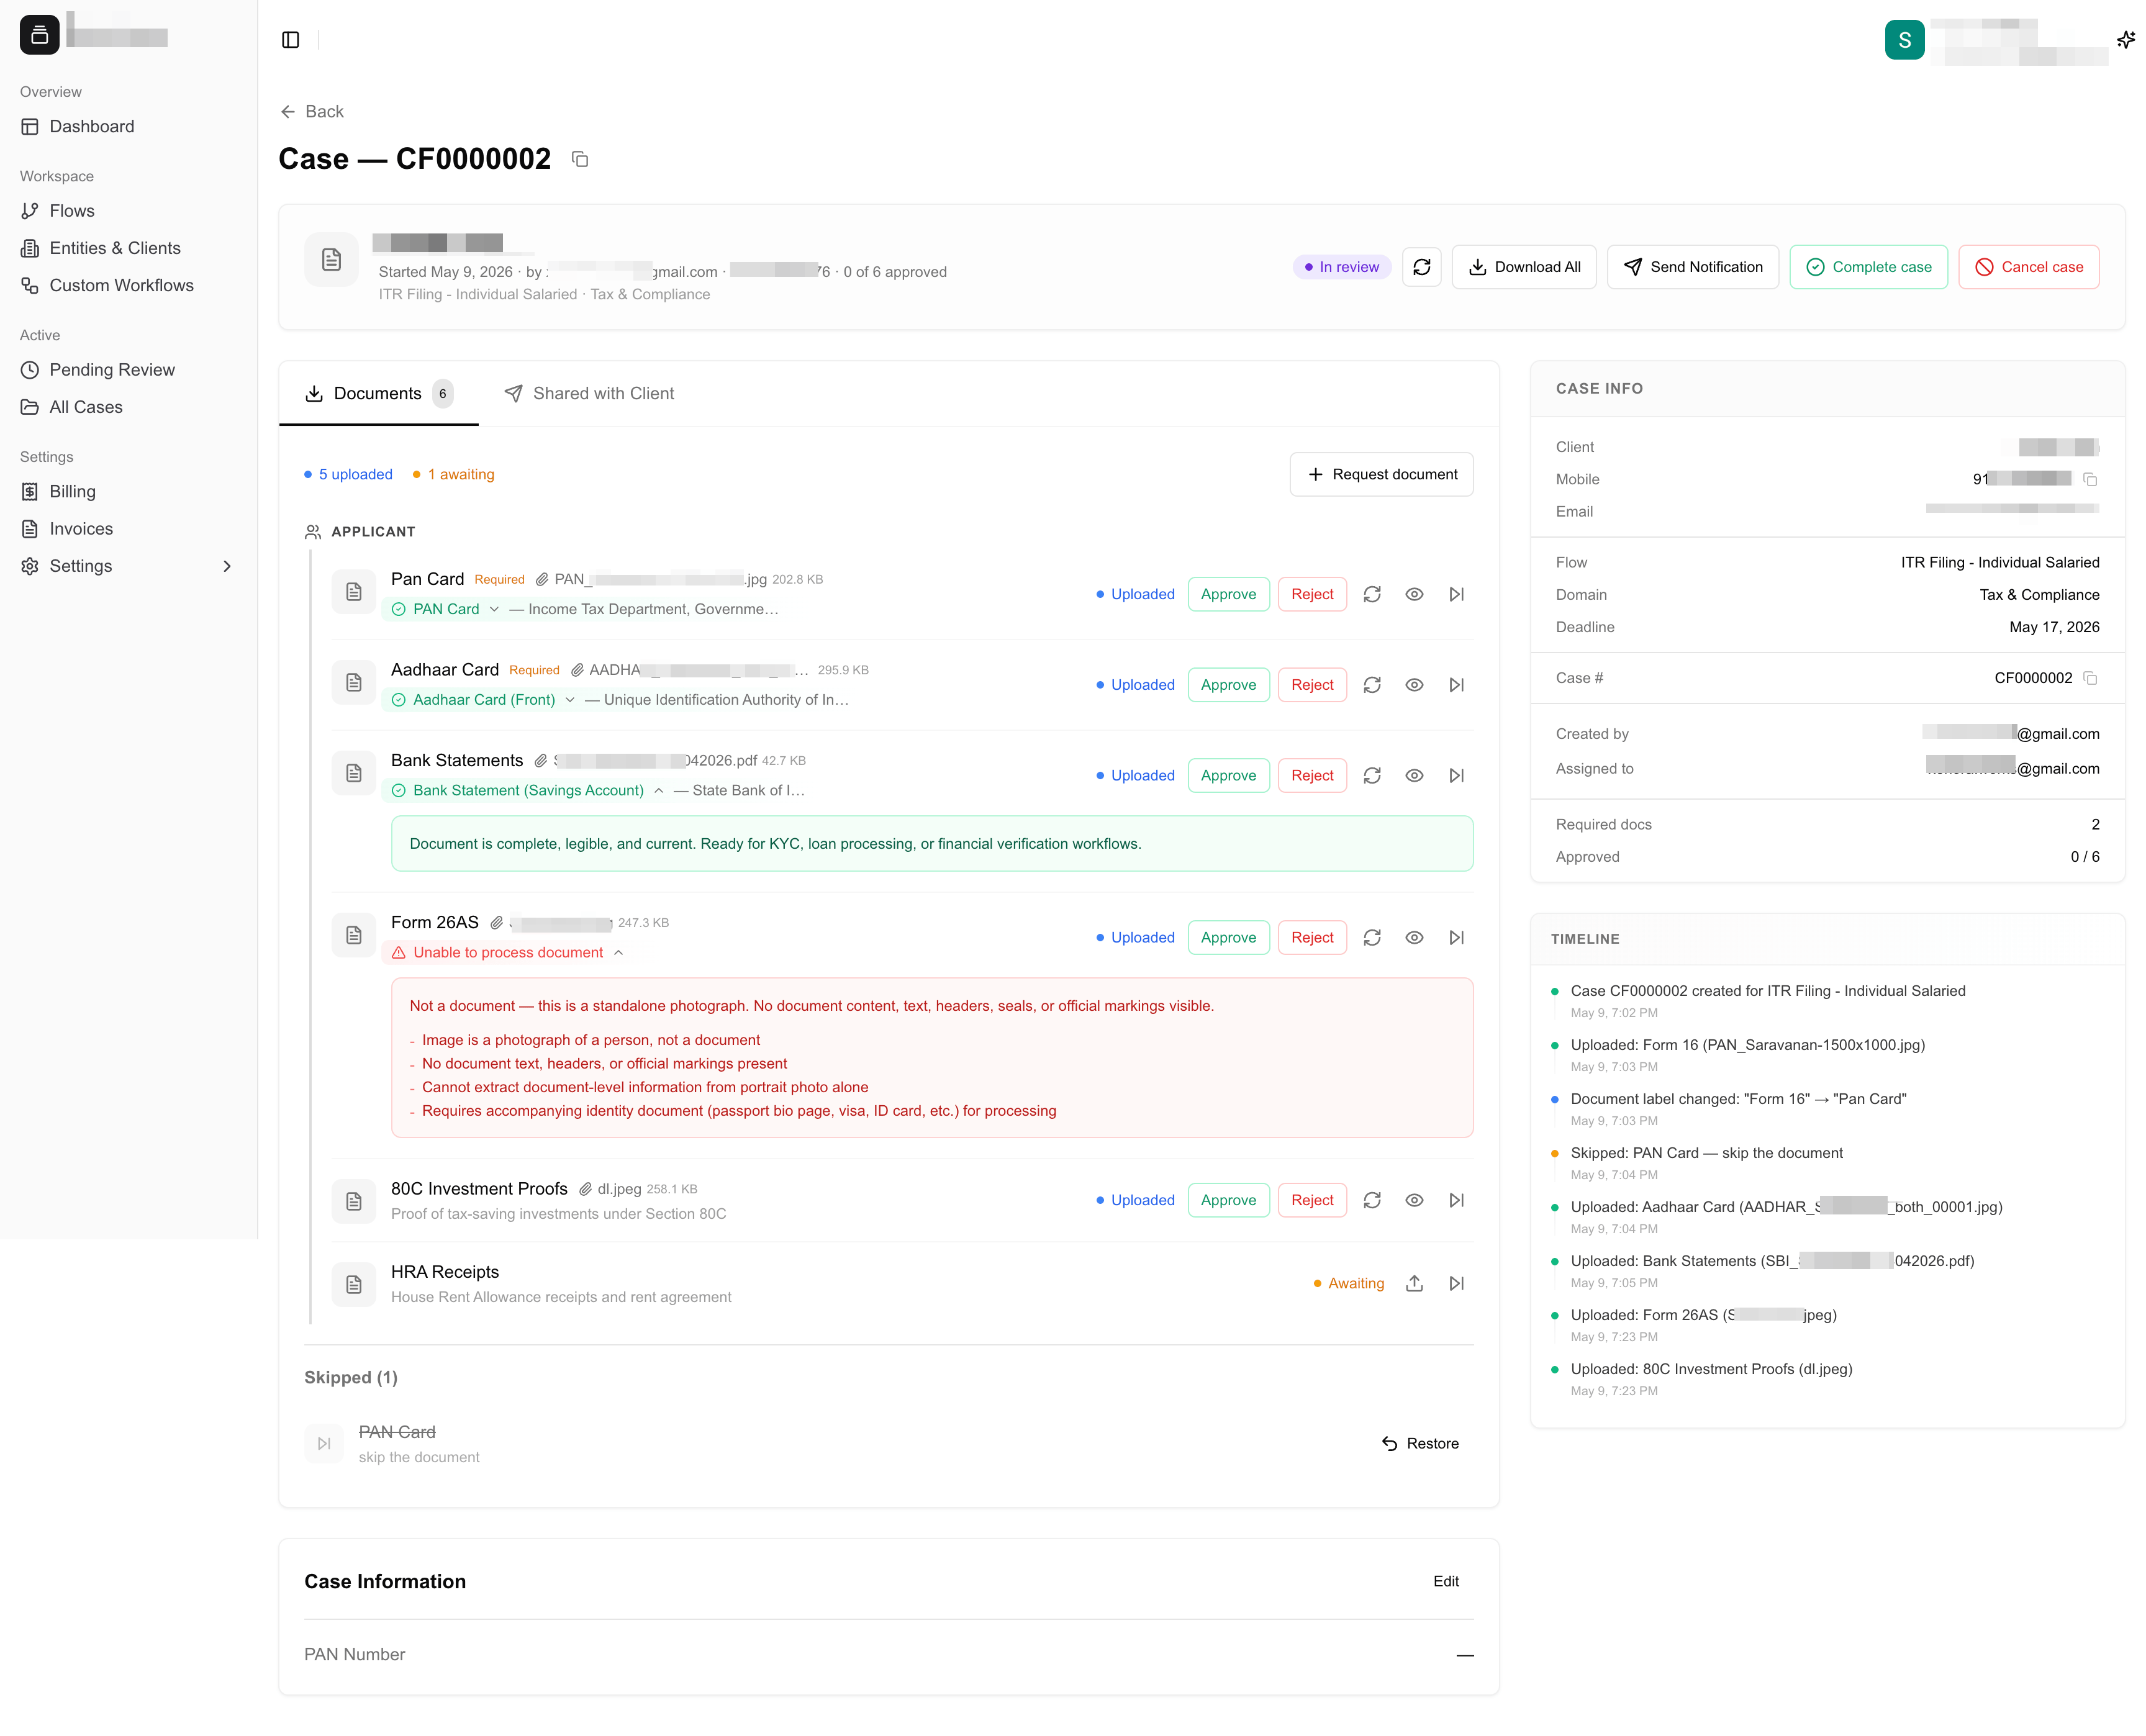Viewport: 2146px width, 1736px height.
Task: Go Back to previous page
Action: point(312,111)
